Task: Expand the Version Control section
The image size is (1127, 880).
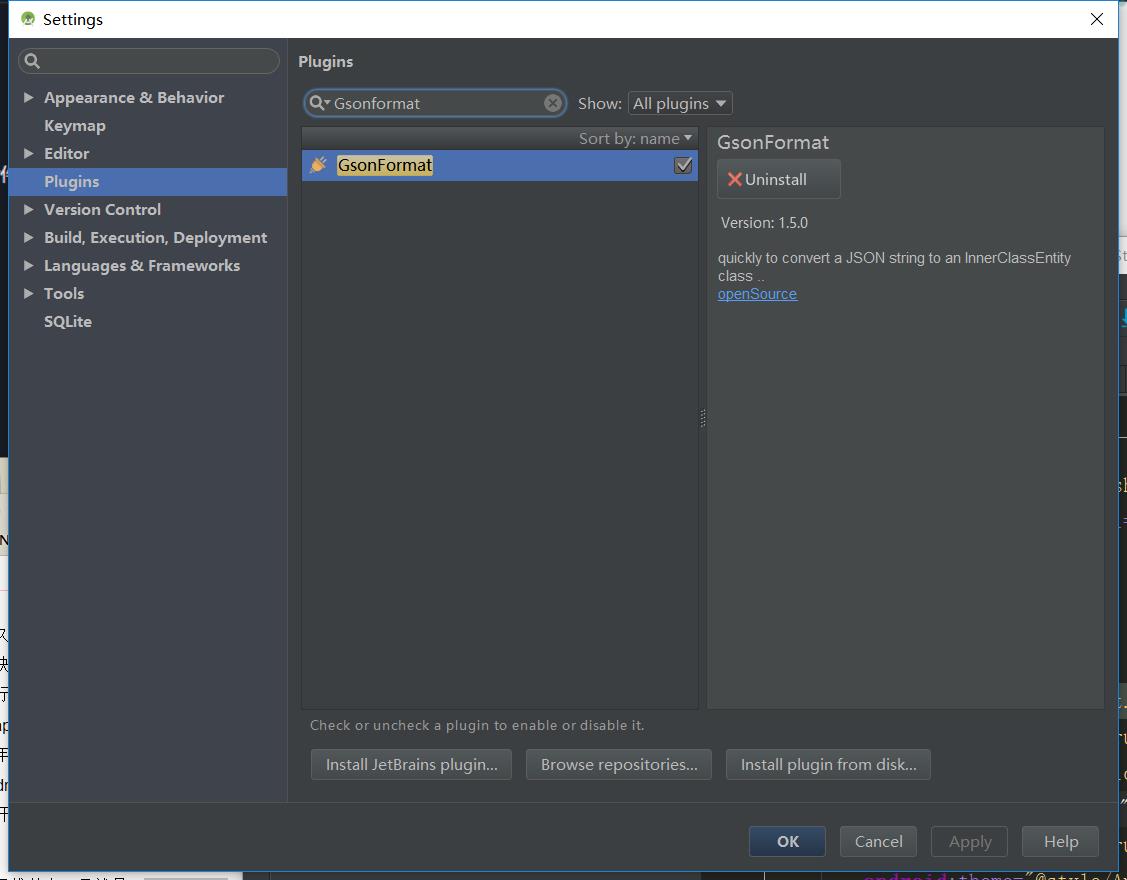Action: tap(29, 209)
